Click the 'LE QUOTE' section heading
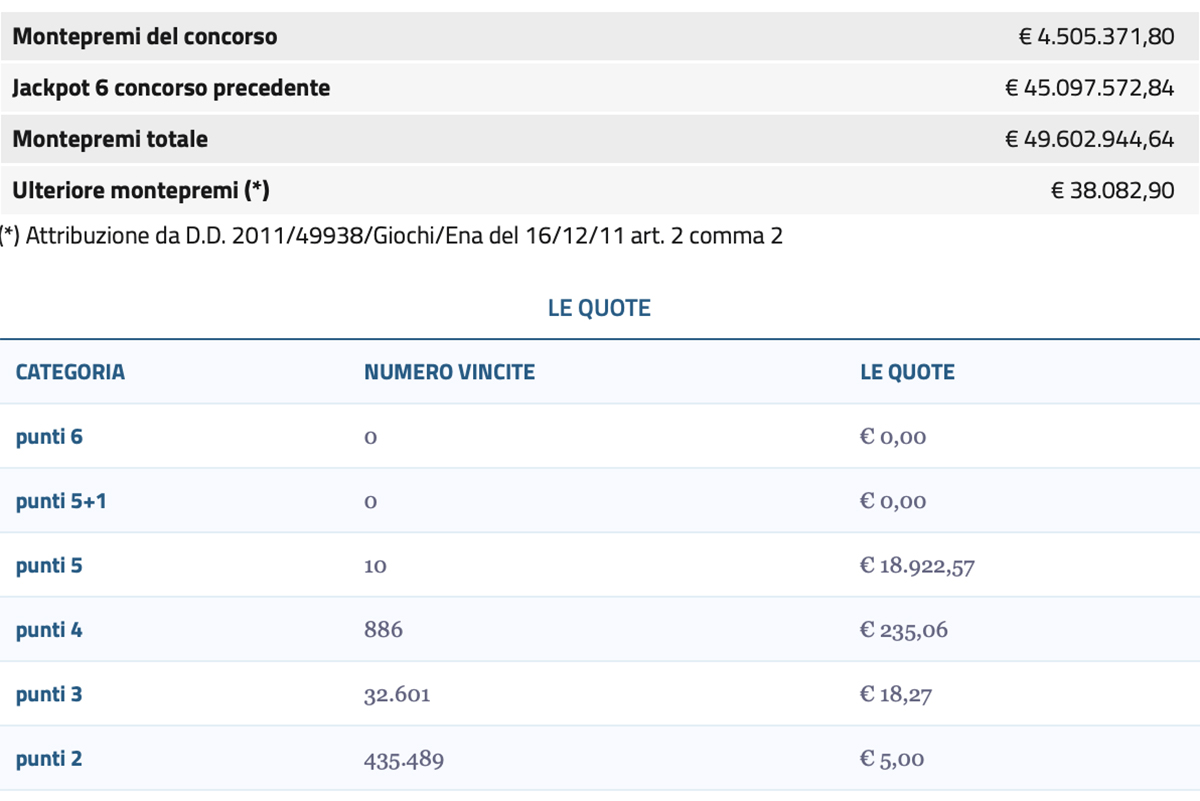 599,308
